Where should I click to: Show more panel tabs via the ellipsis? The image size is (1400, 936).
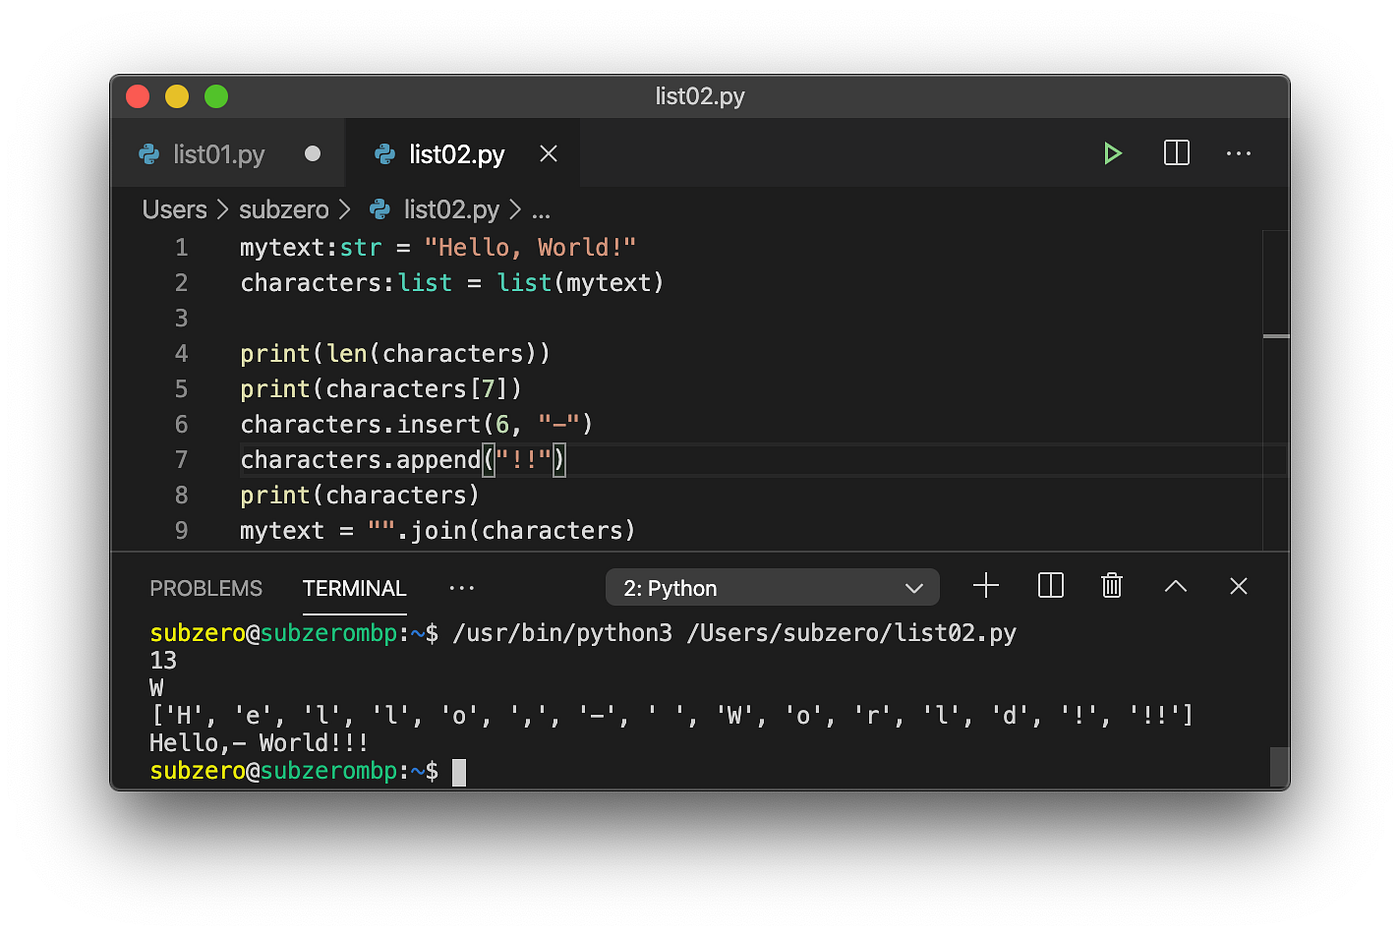coord(462,588)
